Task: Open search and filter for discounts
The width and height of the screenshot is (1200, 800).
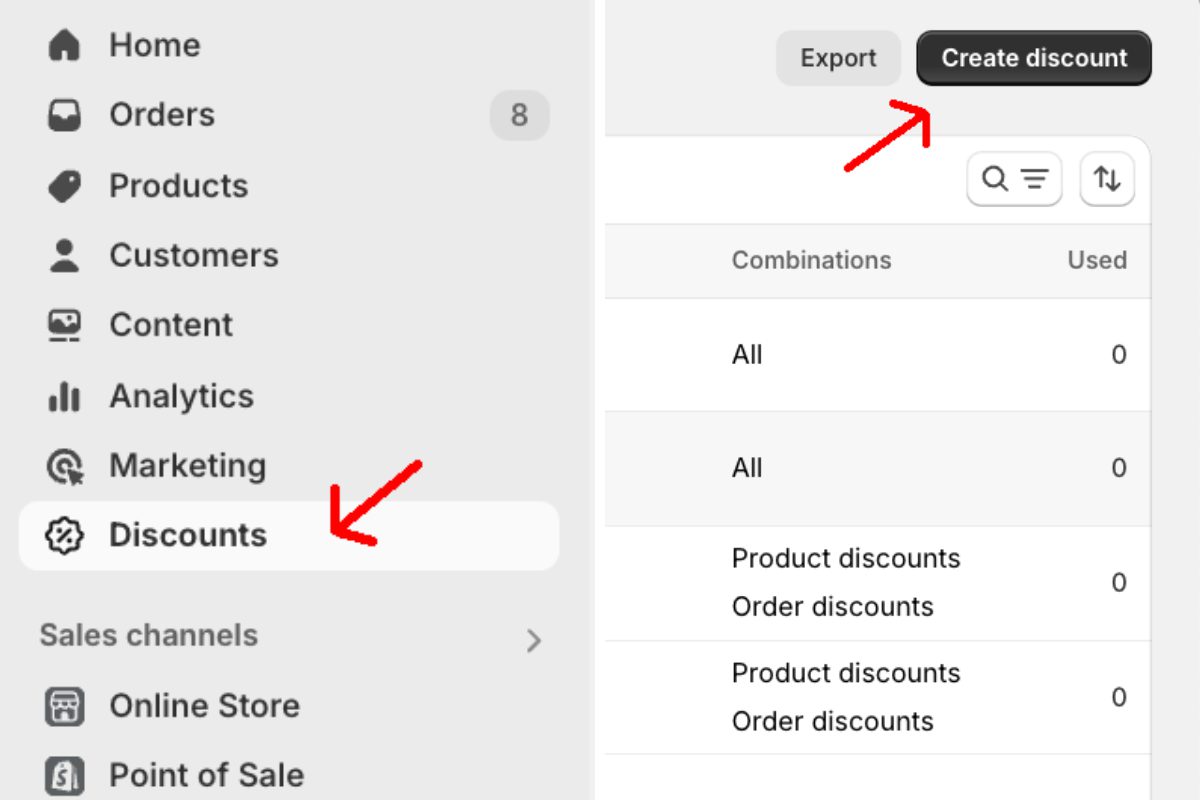Action: tap(1014, 179)
